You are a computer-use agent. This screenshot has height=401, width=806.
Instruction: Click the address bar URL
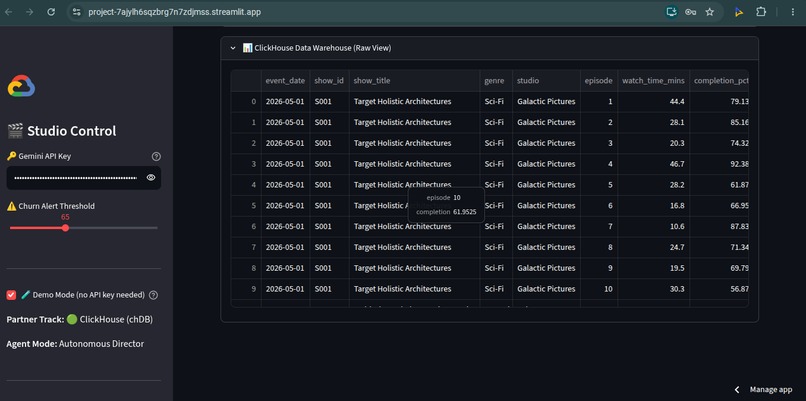point(174,12)
